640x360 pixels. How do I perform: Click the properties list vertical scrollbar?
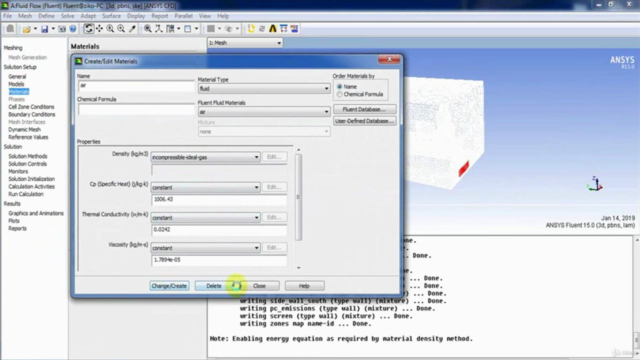(298, 198)
